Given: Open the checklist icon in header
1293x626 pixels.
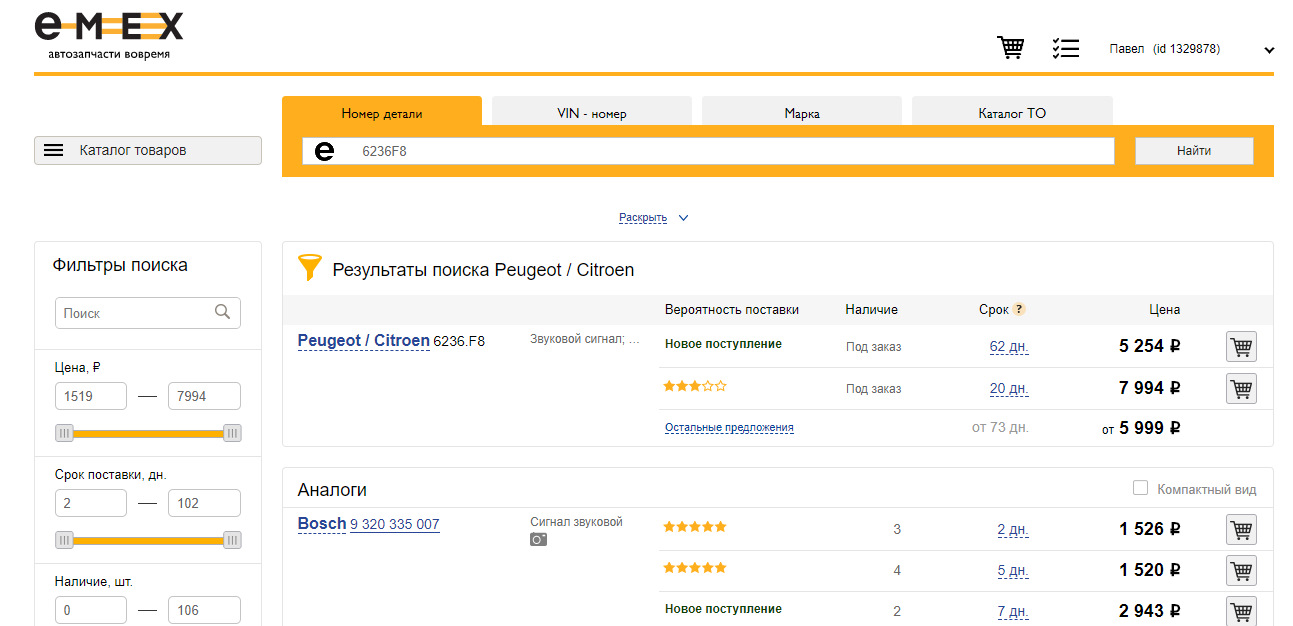Looking at the screenshot, I should coord(1066,48).
